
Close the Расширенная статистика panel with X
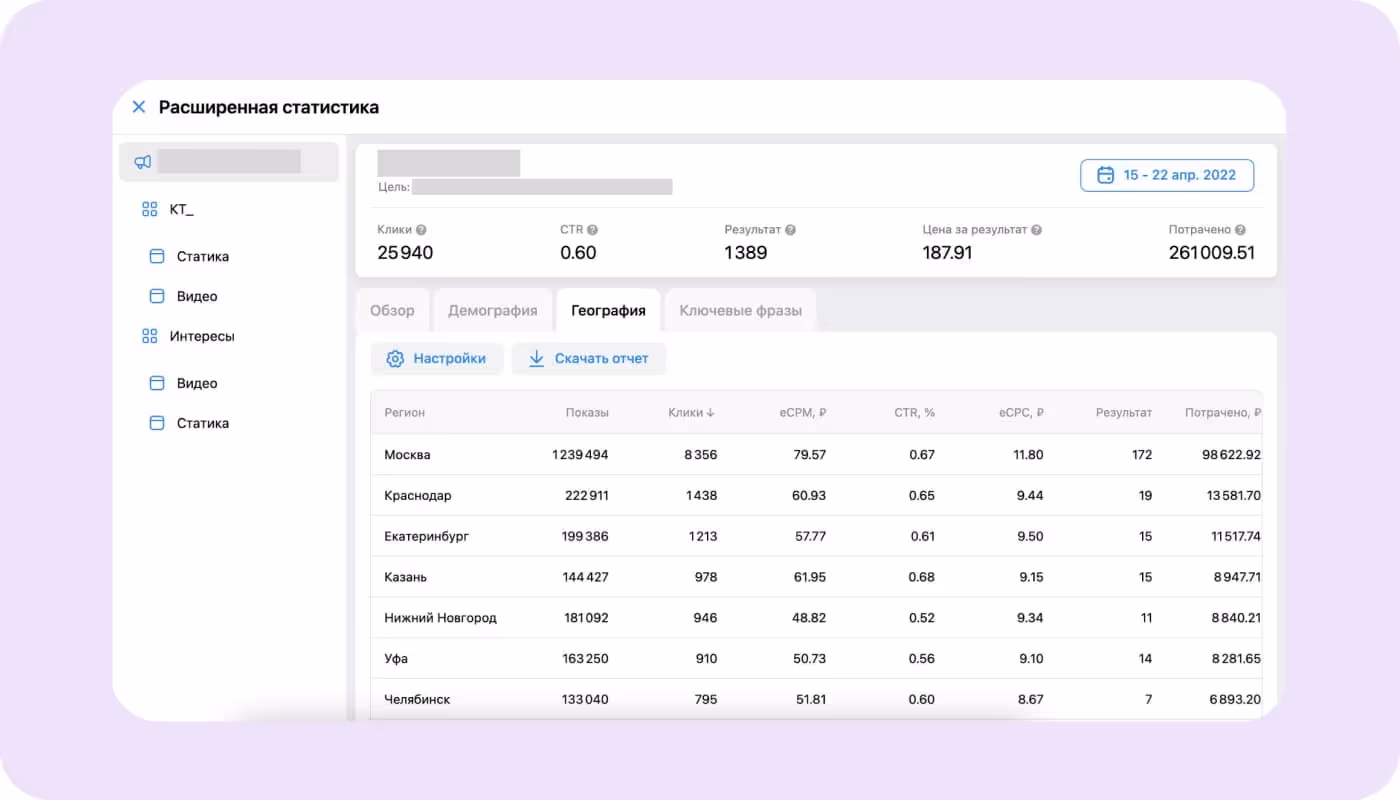[139, 107]
